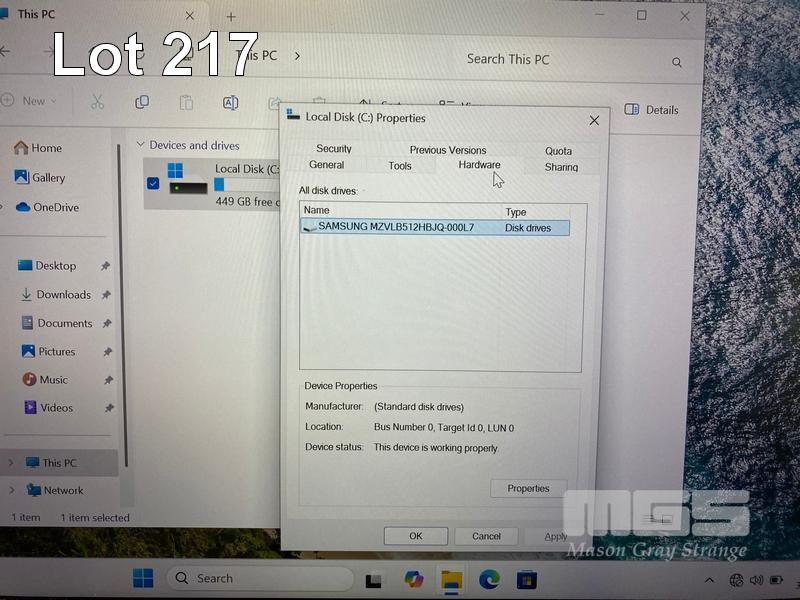Click the pin icon beside Videos
800x600 pixels.
(109, 408)
